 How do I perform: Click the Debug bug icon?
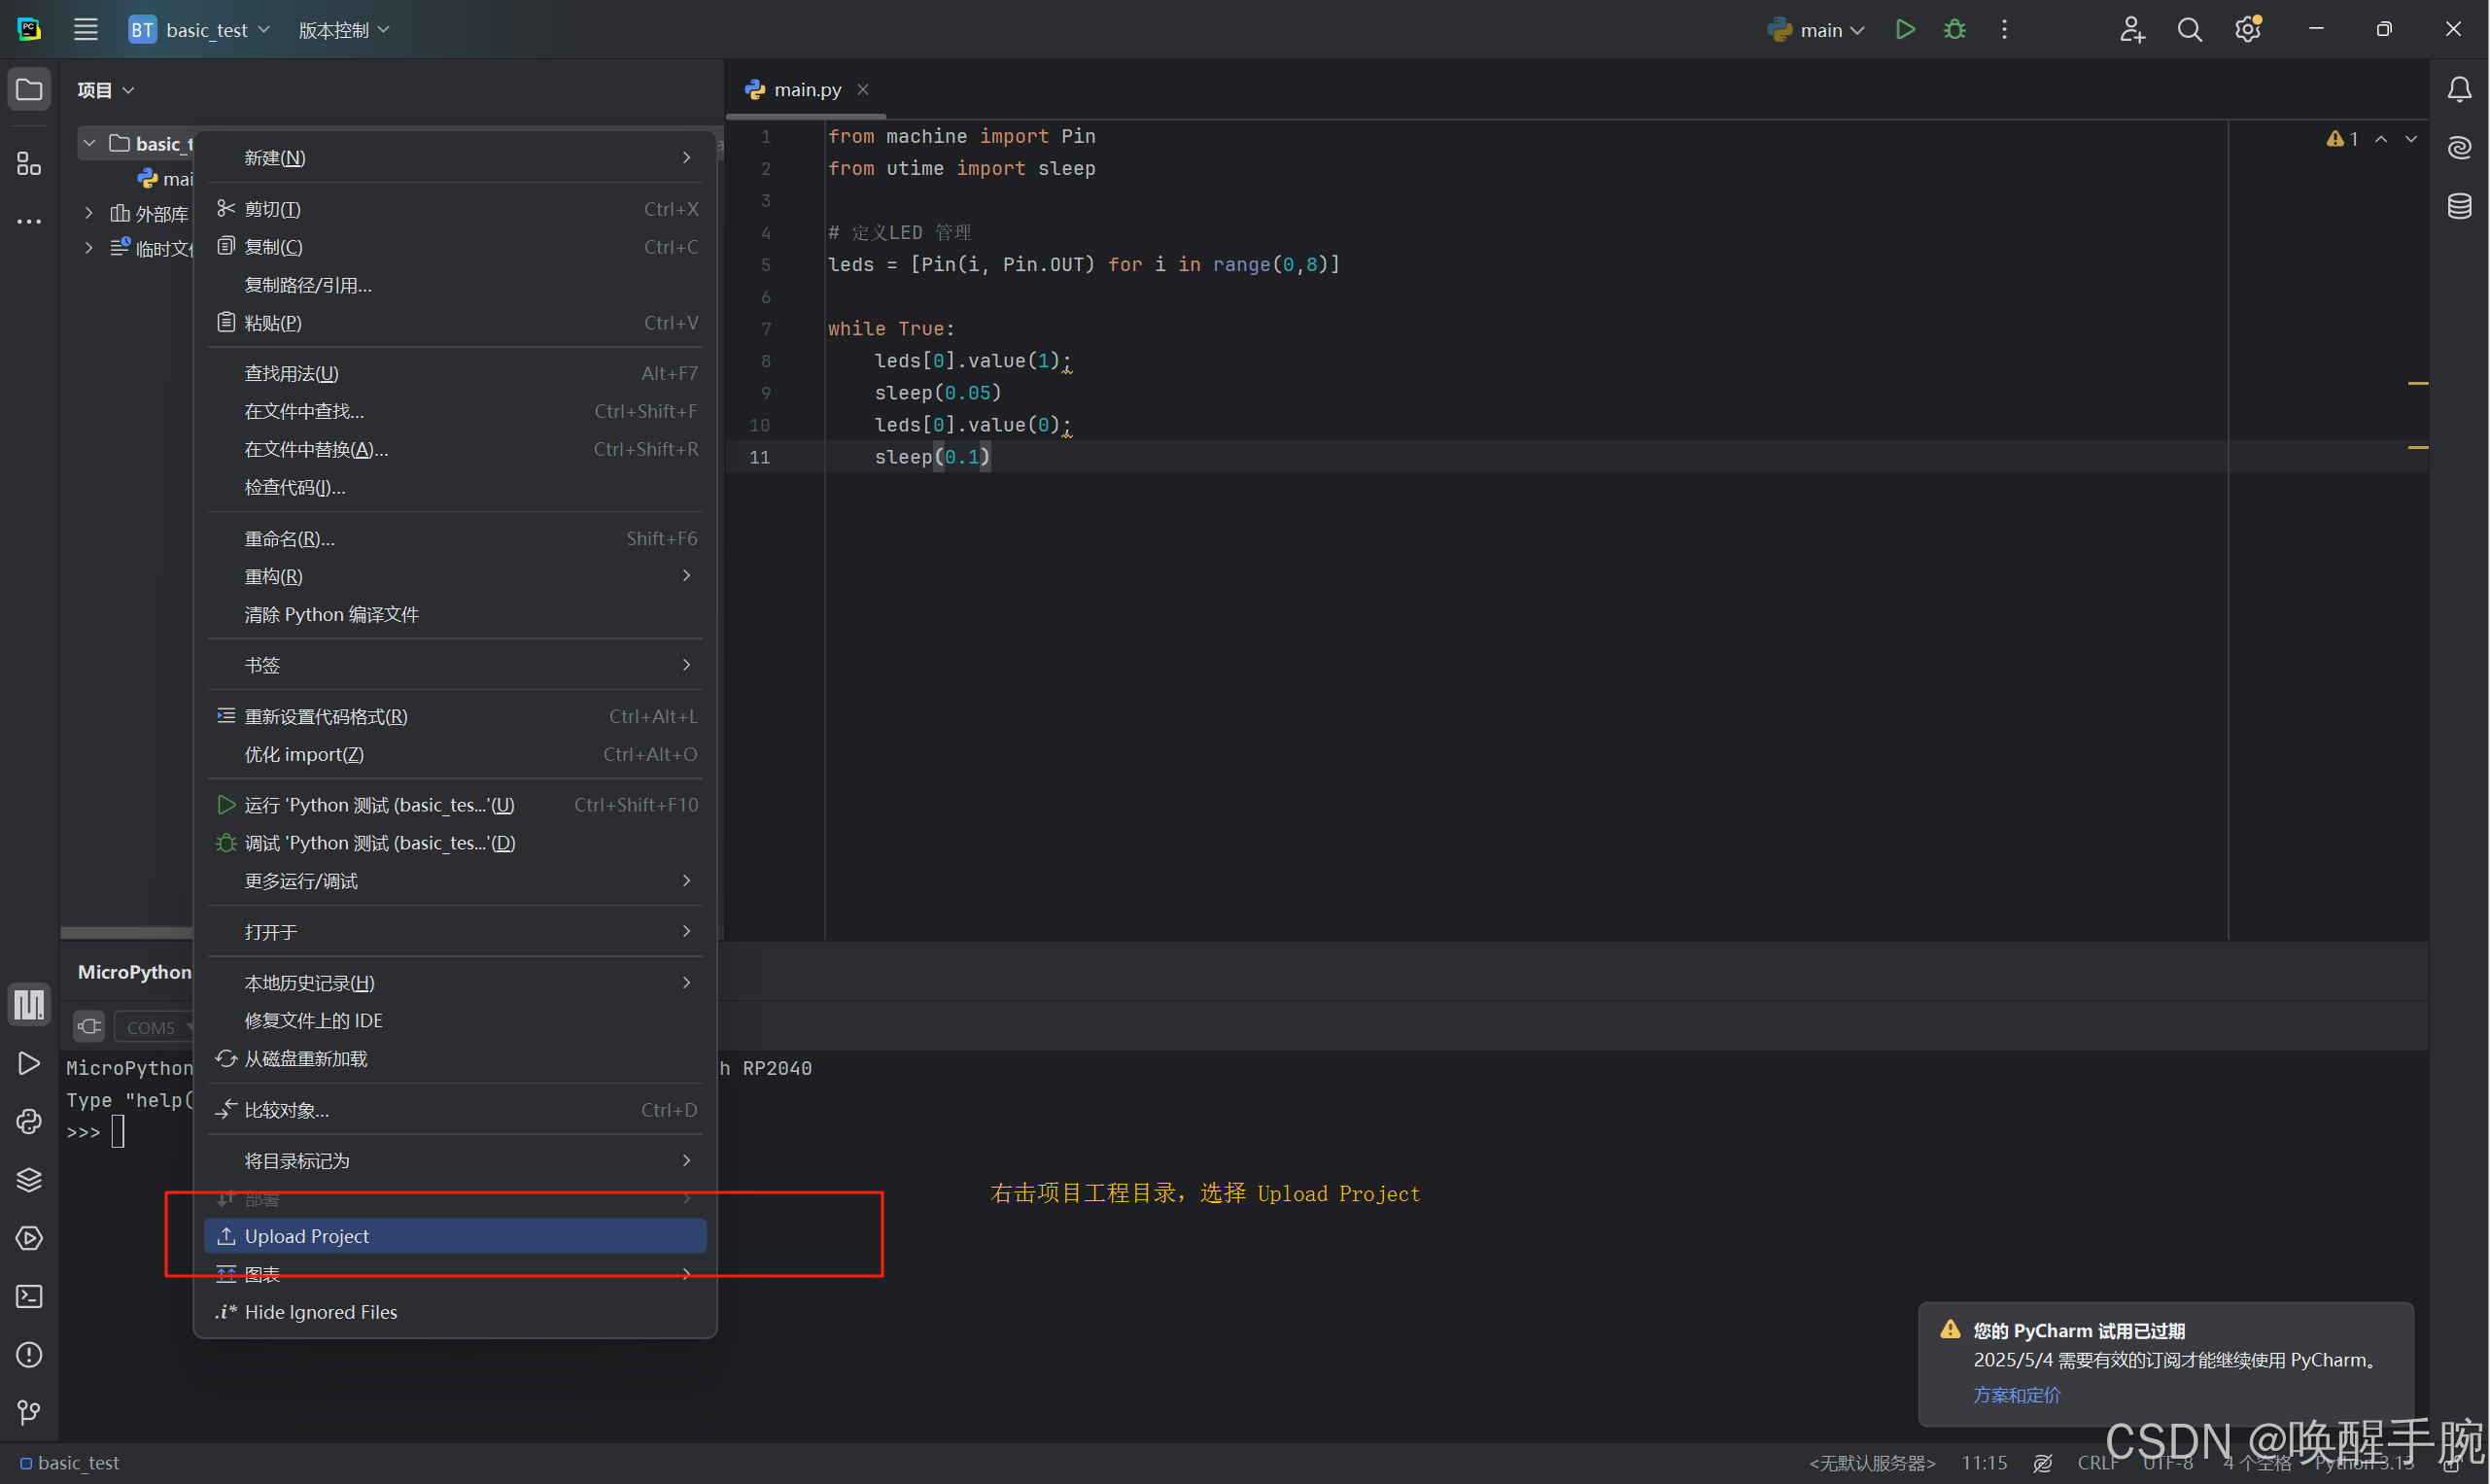pyautogui.click(x=1954, y=30)
